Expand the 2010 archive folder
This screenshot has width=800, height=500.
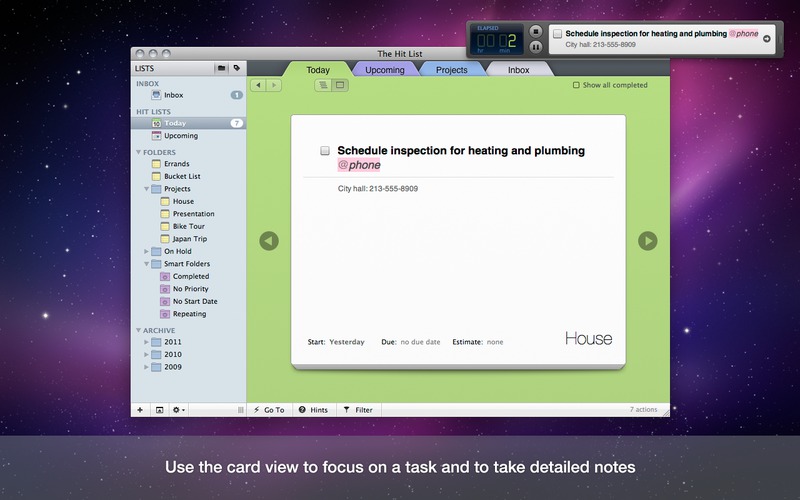146,354
